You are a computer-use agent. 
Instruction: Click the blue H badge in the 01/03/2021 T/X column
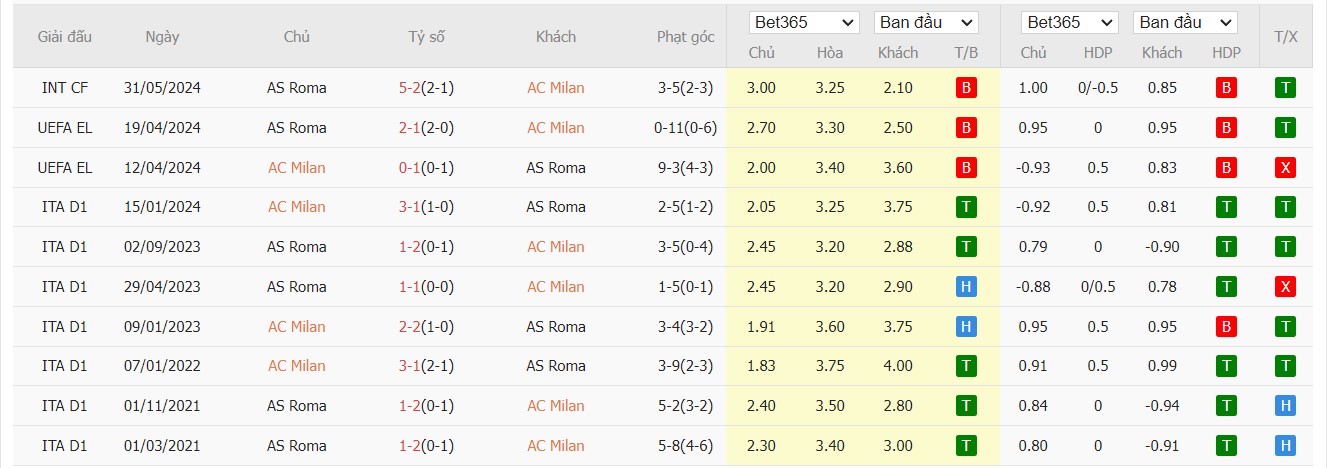tap(1286, 446)
